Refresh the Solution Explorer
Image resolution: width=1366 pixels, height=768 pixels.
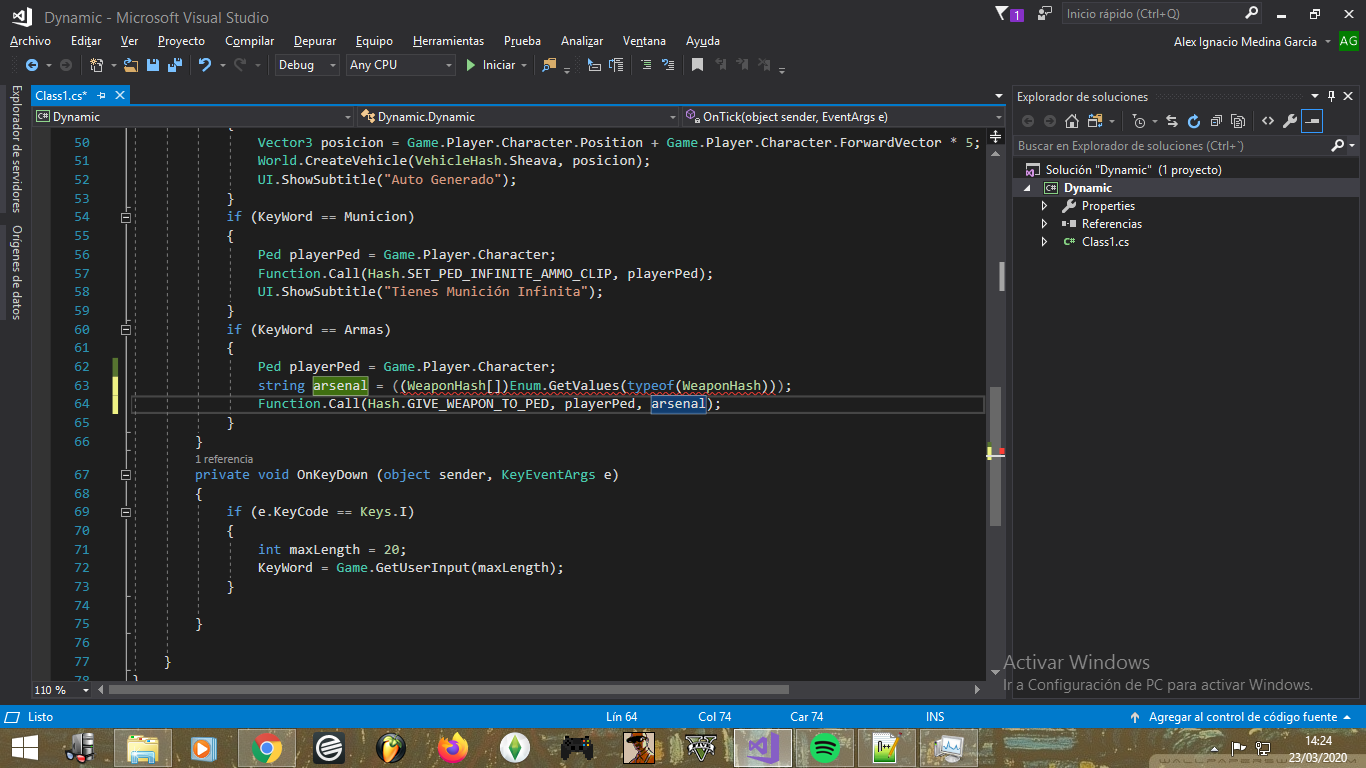[1194, 121]
